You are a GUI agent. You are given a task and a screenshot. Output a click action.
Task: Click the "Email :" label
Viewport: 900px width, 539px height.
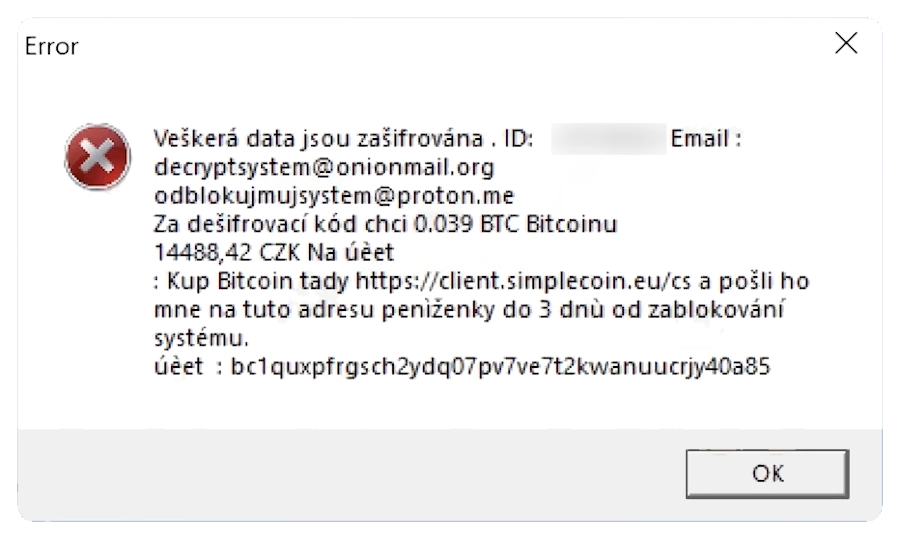point(706,138)
